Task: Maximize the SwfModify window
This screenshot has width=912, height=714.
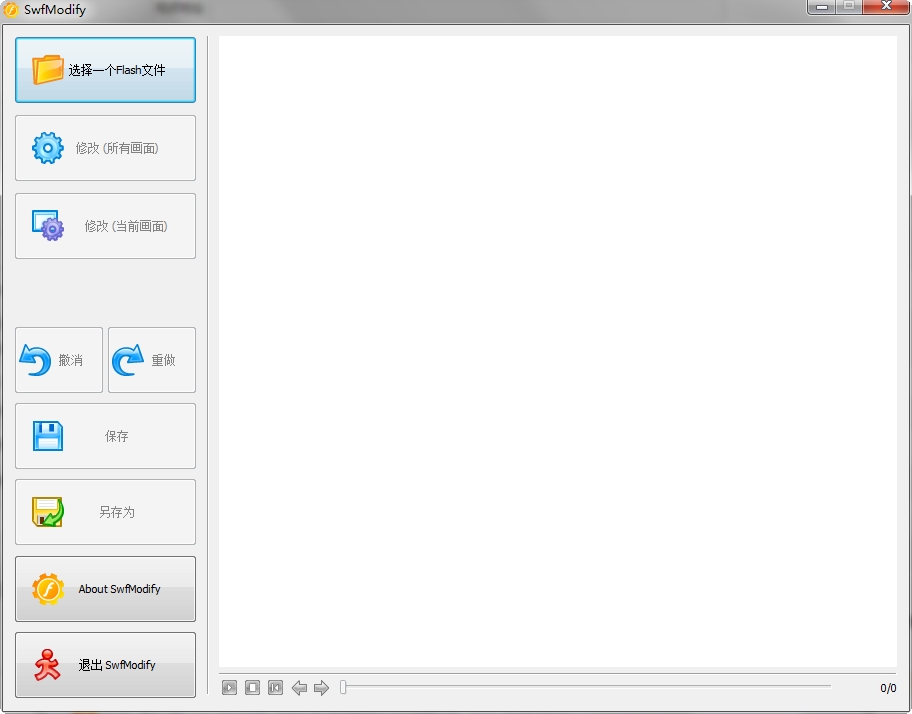Action: pos(851,8)
